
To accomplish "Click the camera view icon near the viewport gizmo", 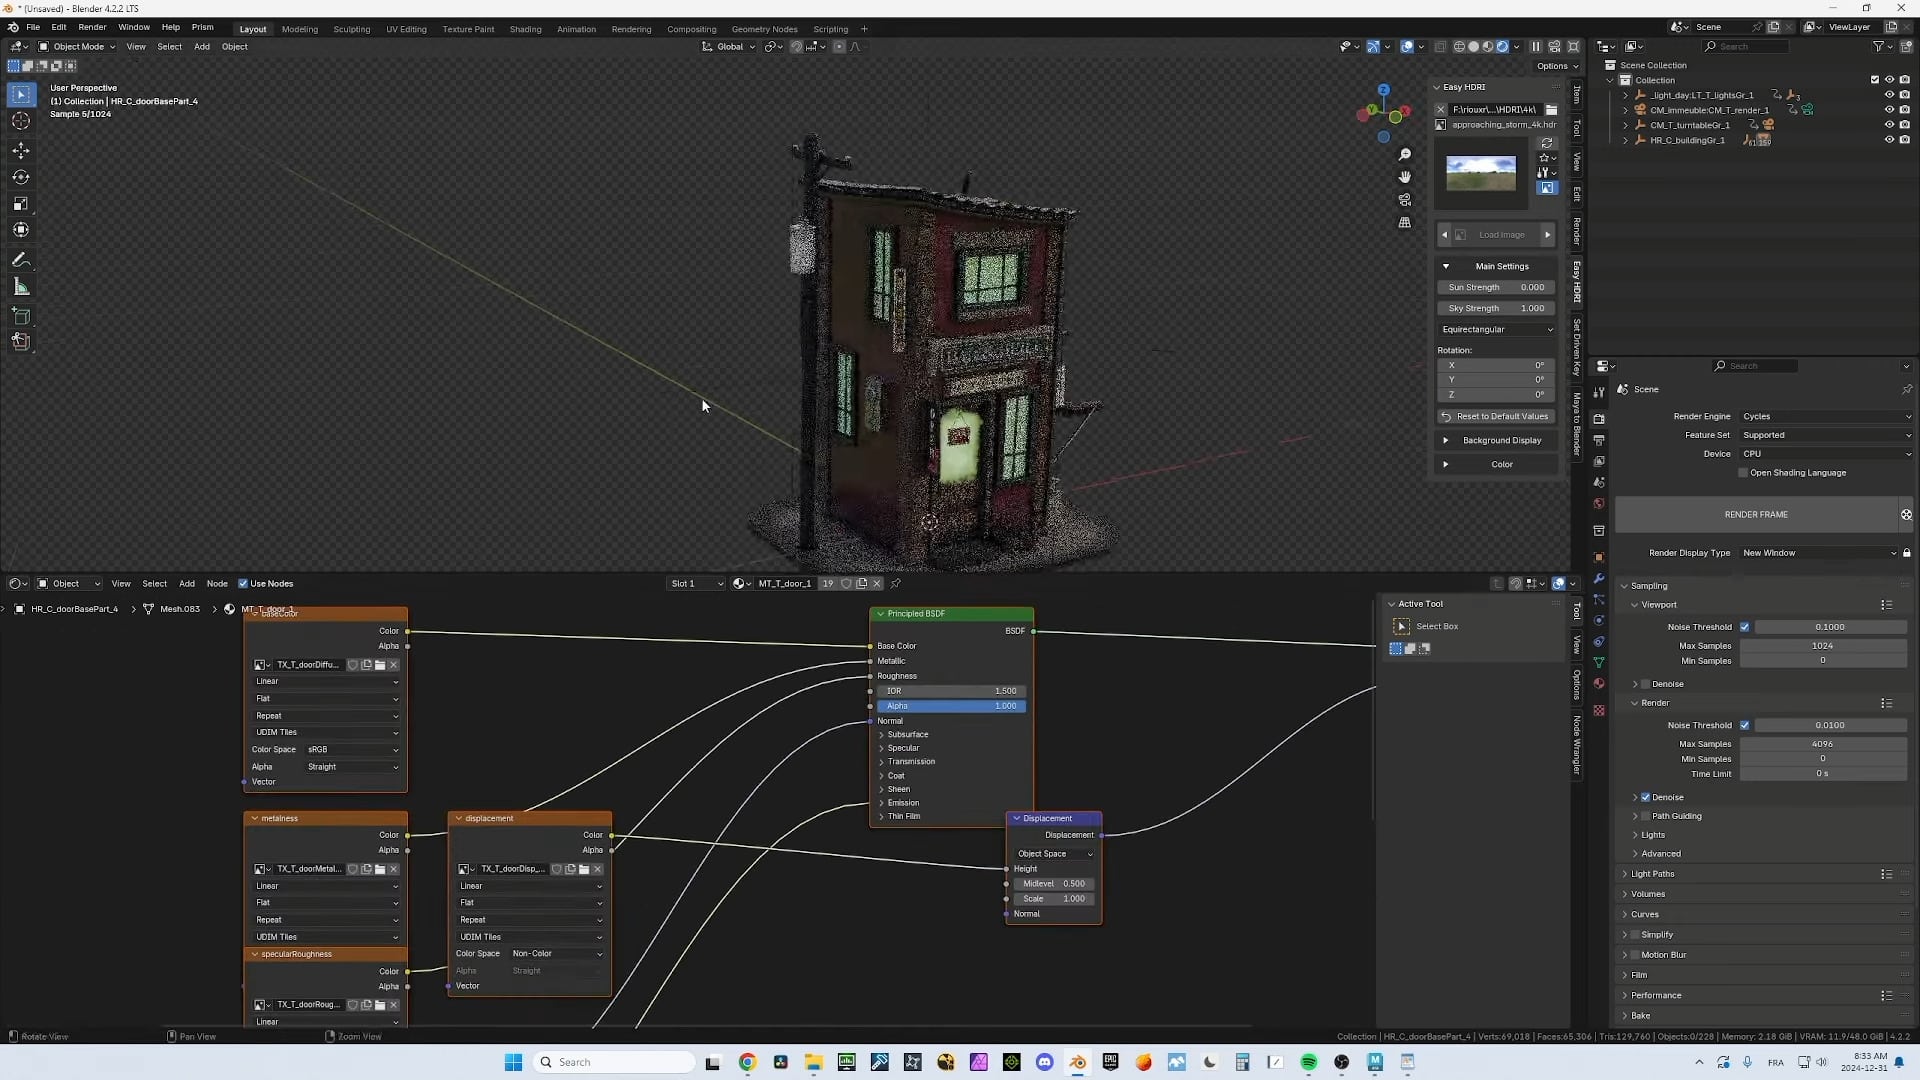I will coord(1405,200).
